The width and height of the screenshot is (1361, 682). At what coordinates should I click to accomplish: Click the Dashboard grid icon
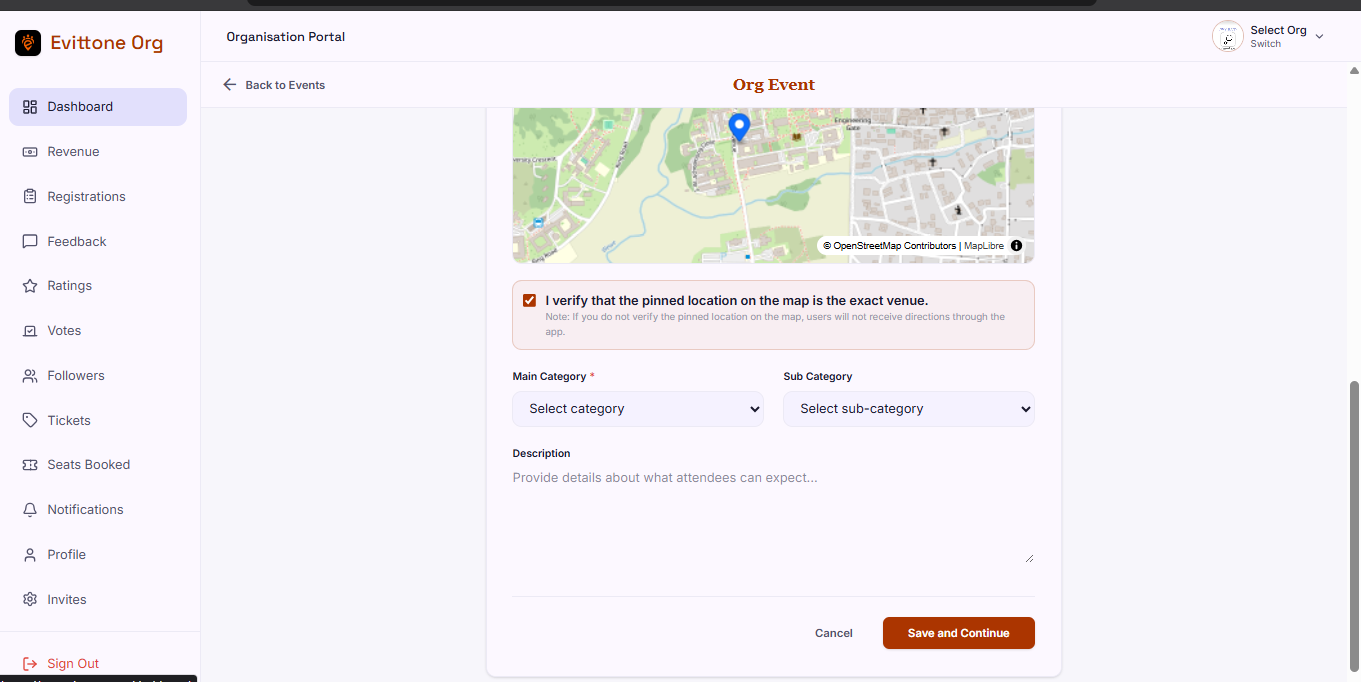[x=30, y=107]
